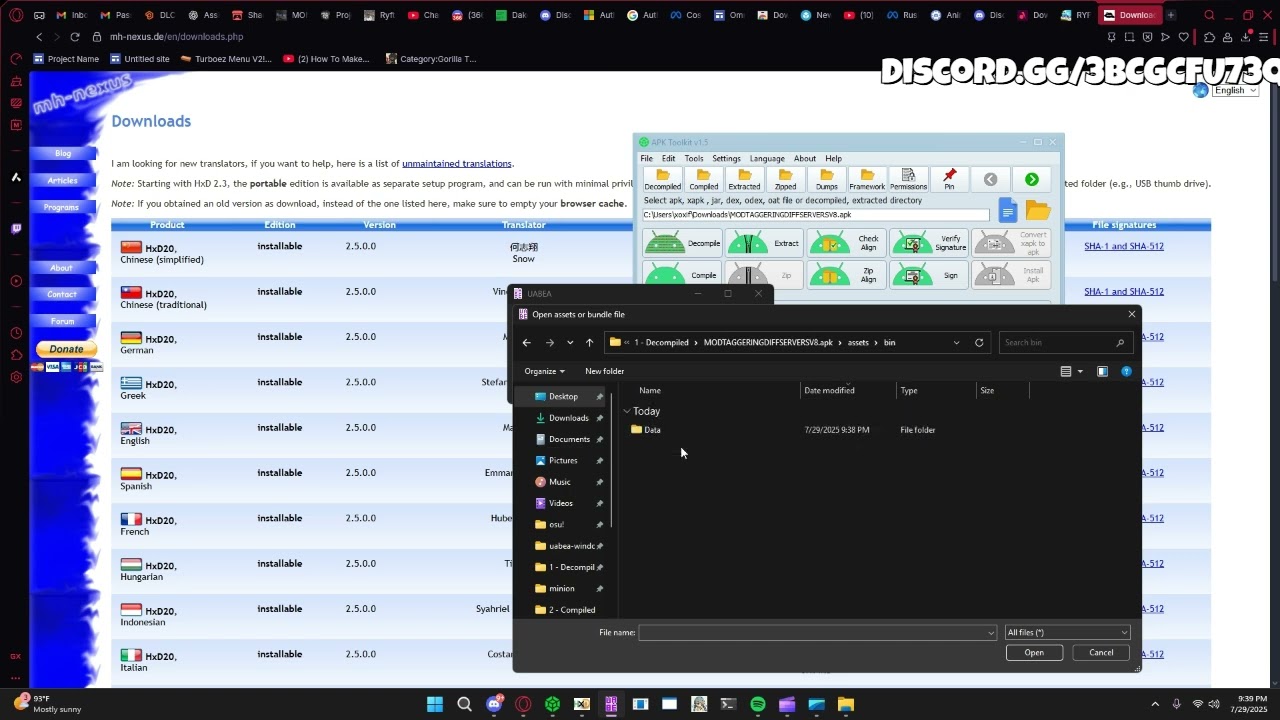Expand the address bar path history dropdown
The width and height of the screenshot is (1280, 720).
pyautogui.click(x=956, y=343)
